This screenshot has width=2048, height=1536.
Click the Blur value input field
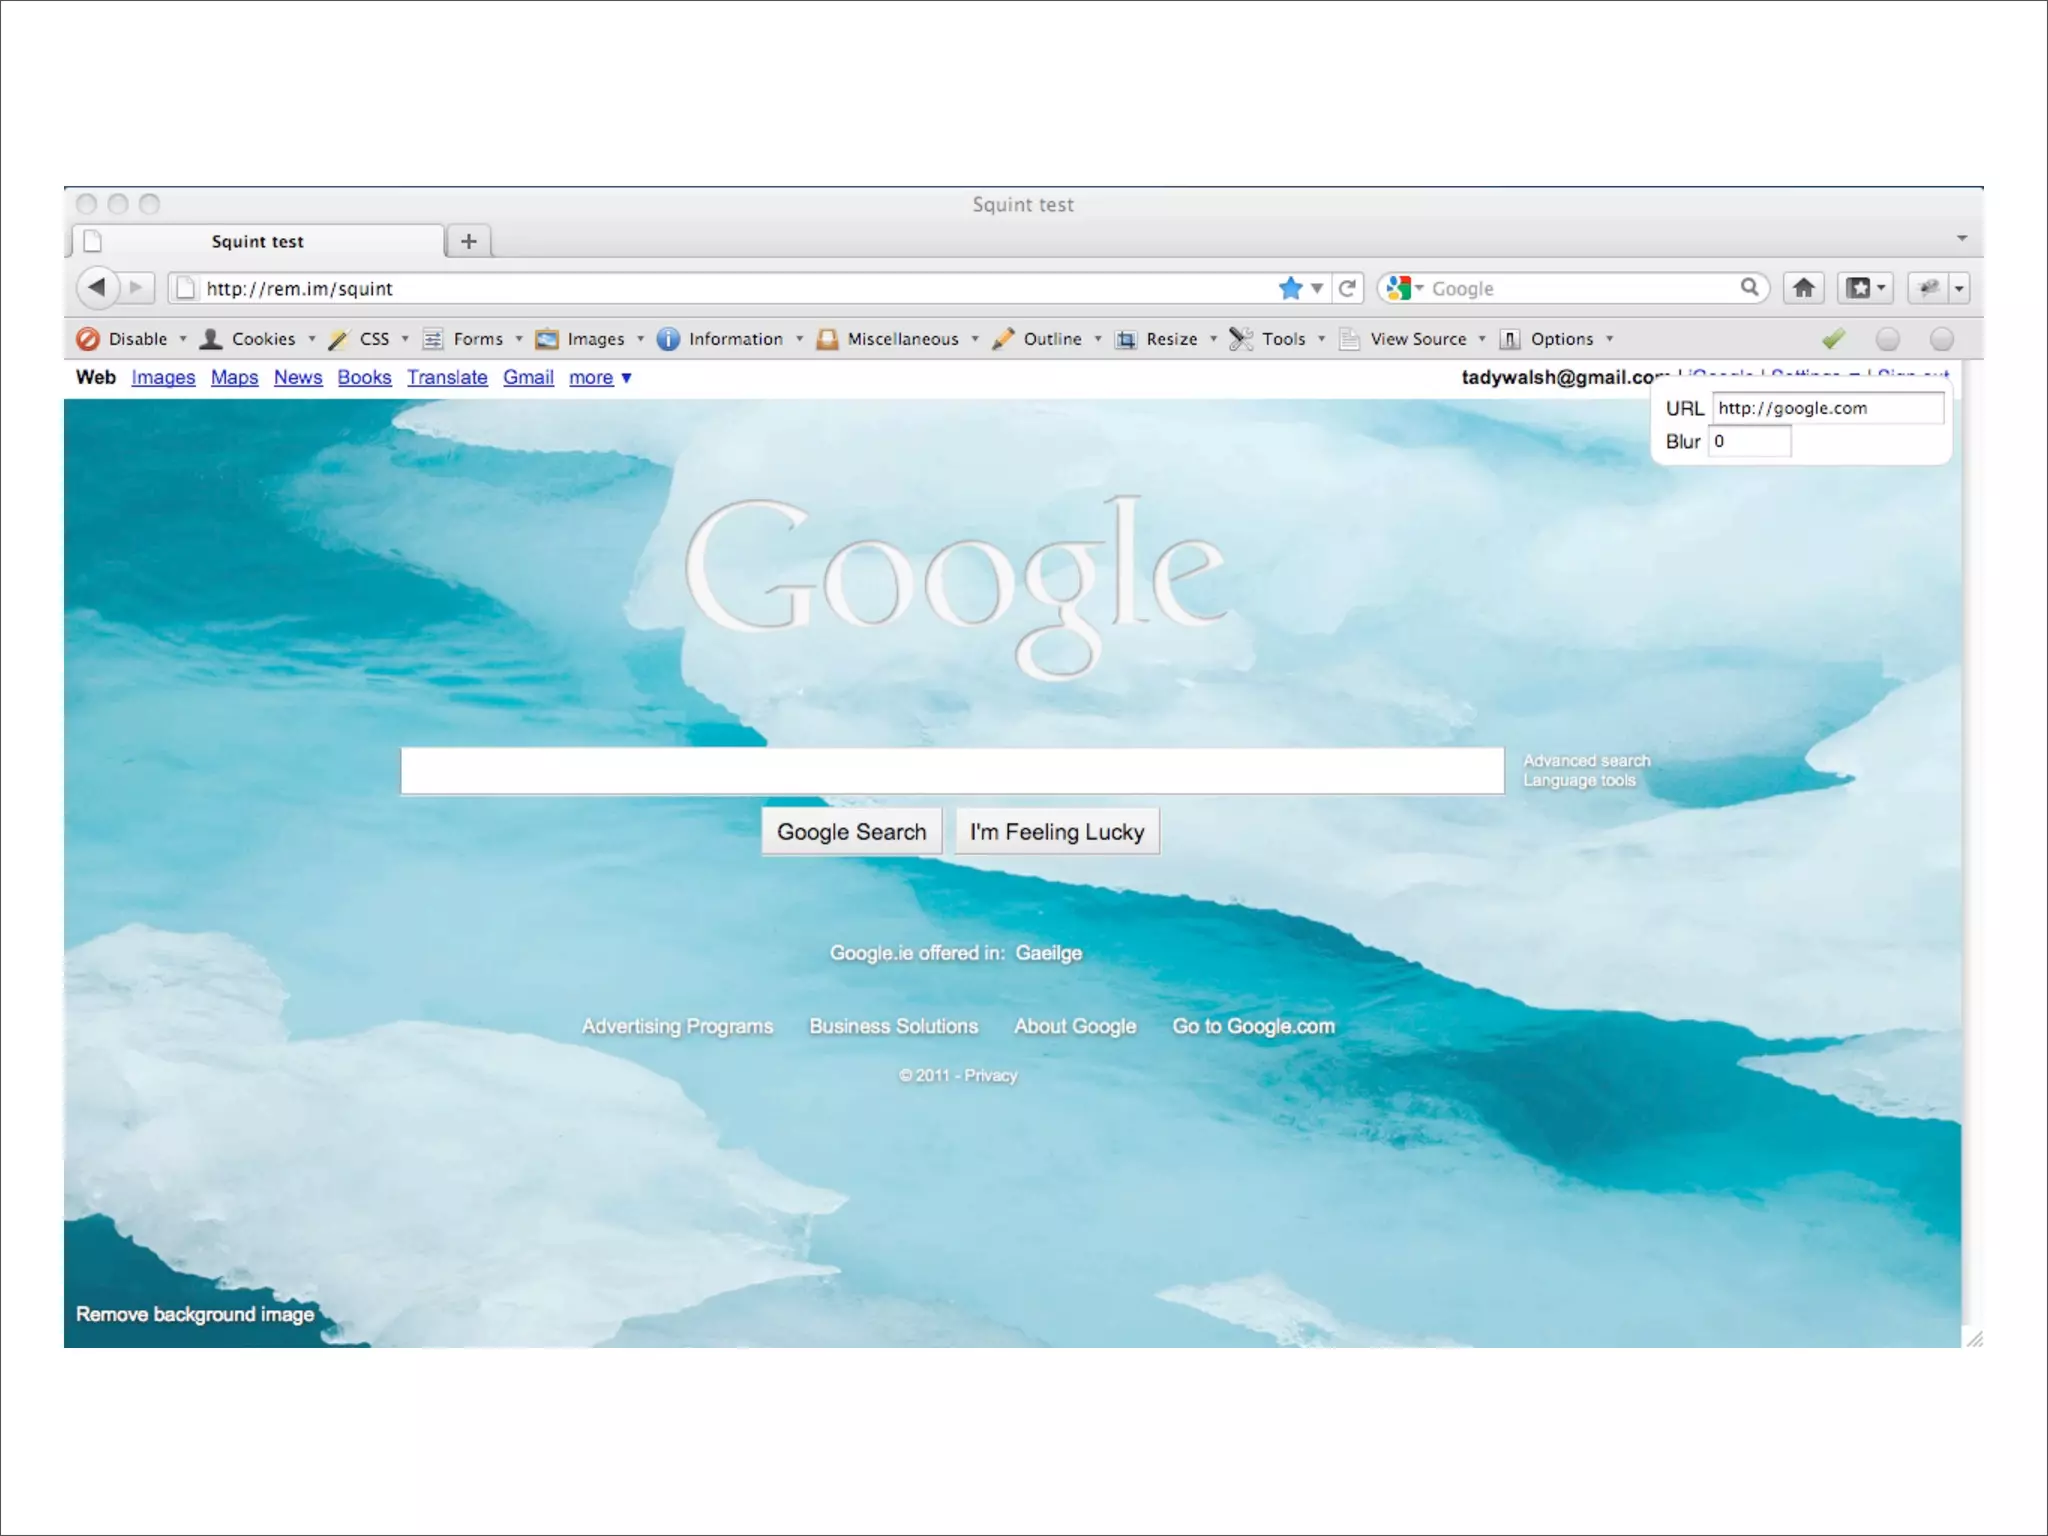click(1749, 441)
